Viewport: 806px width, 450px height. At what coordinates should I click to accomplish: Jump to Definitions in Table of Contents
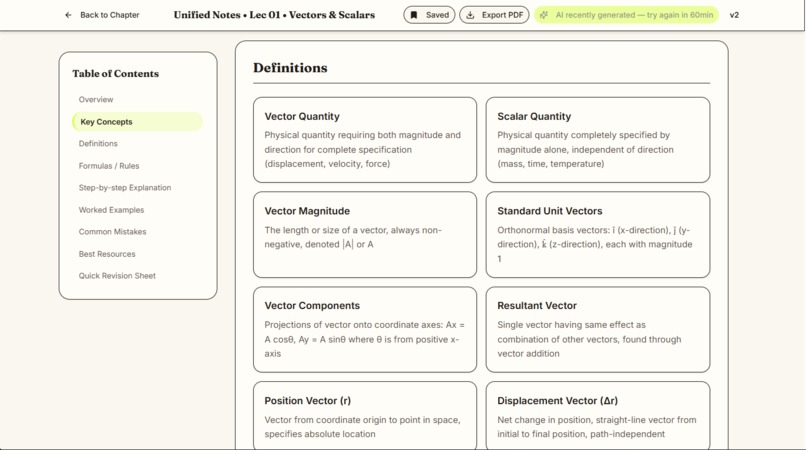[x=98, y=143]
